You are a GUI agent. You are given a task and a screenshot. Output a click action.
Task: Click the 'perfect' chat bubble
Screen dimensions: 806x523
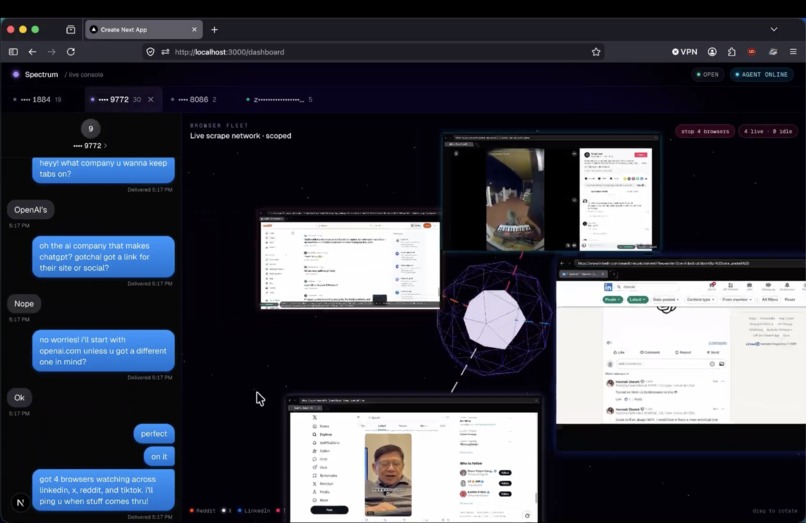pos(154,434)
